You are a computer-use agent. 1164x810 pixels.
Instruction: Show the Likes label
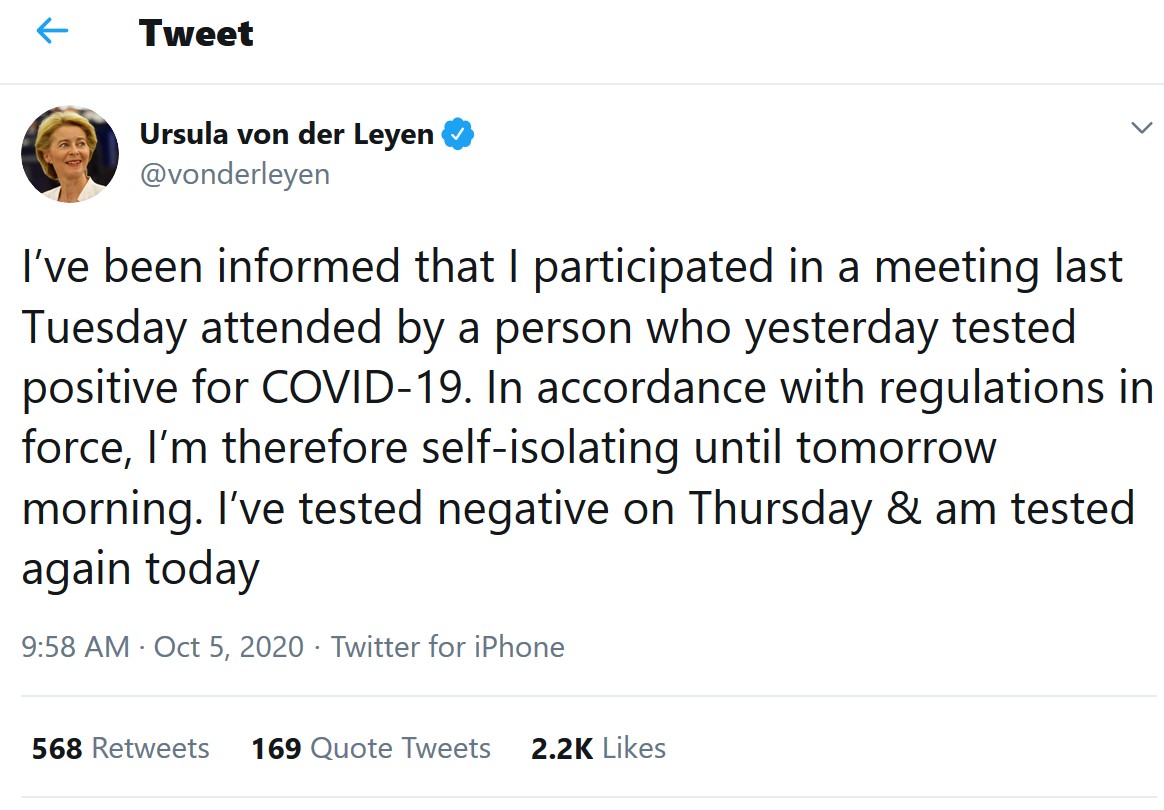click(x=634, y=748)
